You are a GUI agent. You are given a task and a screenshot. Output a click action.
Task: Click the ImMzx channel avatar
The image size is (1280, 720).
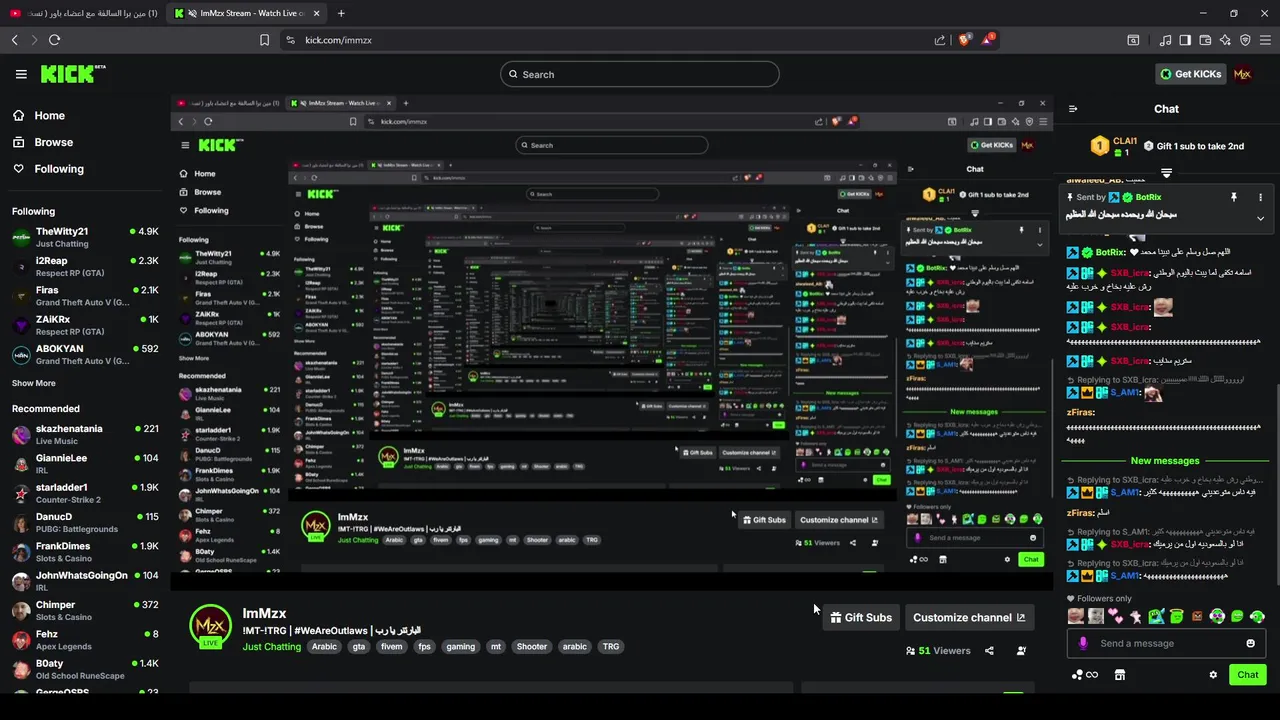coord(210,627)
